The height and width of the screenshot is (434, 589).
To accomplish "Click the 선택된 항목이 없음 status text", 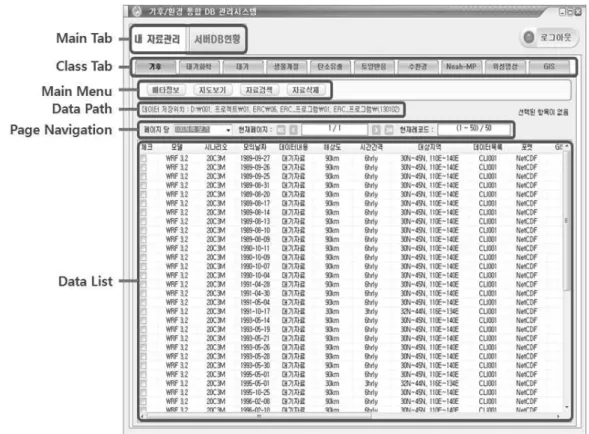I will tap(543, 112).
